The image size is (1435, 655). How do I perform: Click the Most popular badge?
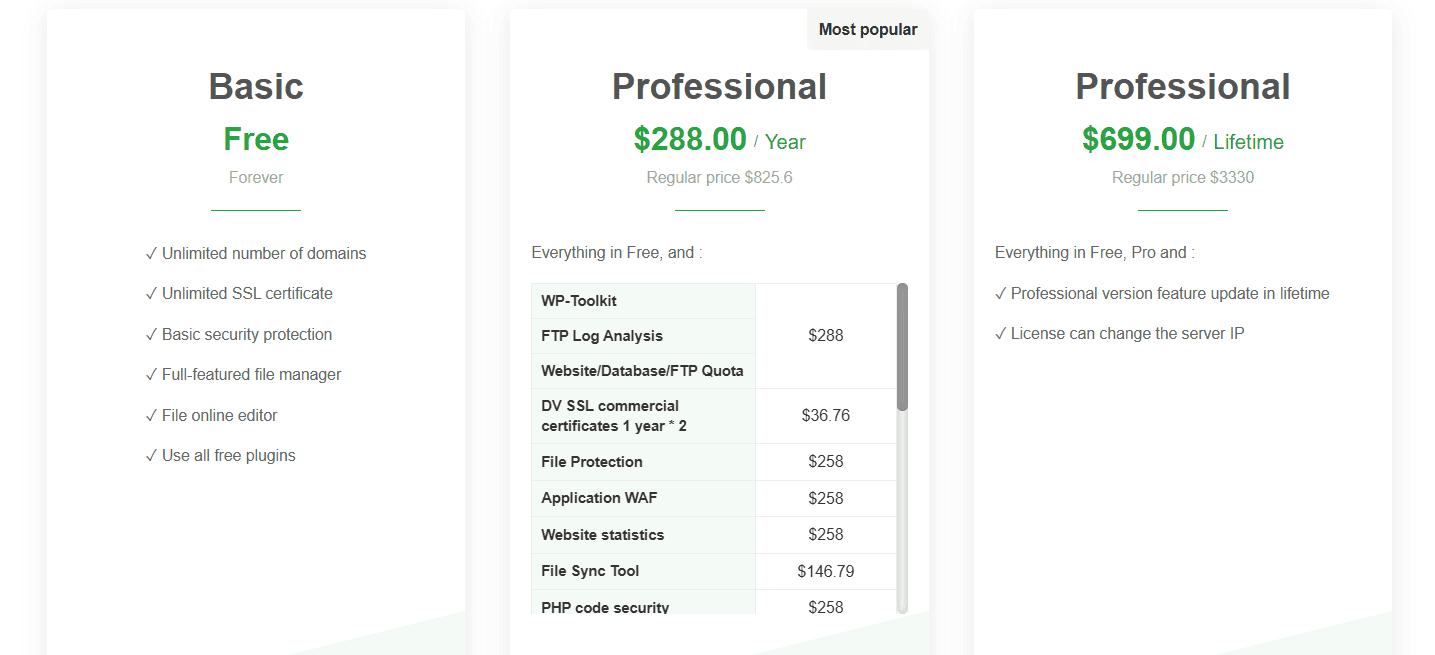867,29
